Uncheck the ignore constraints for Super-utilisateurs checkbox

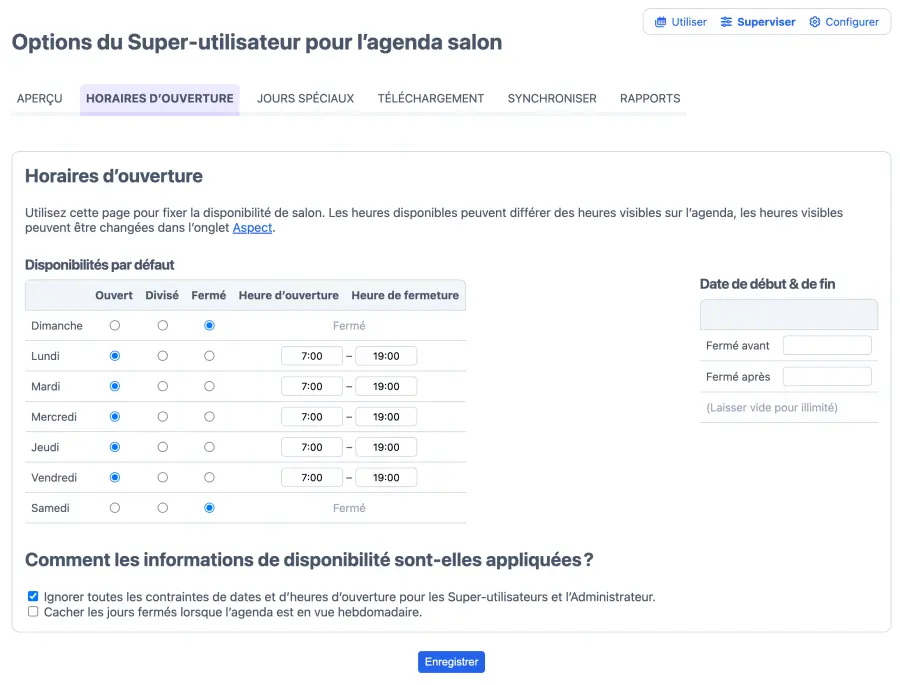[33, 596]
